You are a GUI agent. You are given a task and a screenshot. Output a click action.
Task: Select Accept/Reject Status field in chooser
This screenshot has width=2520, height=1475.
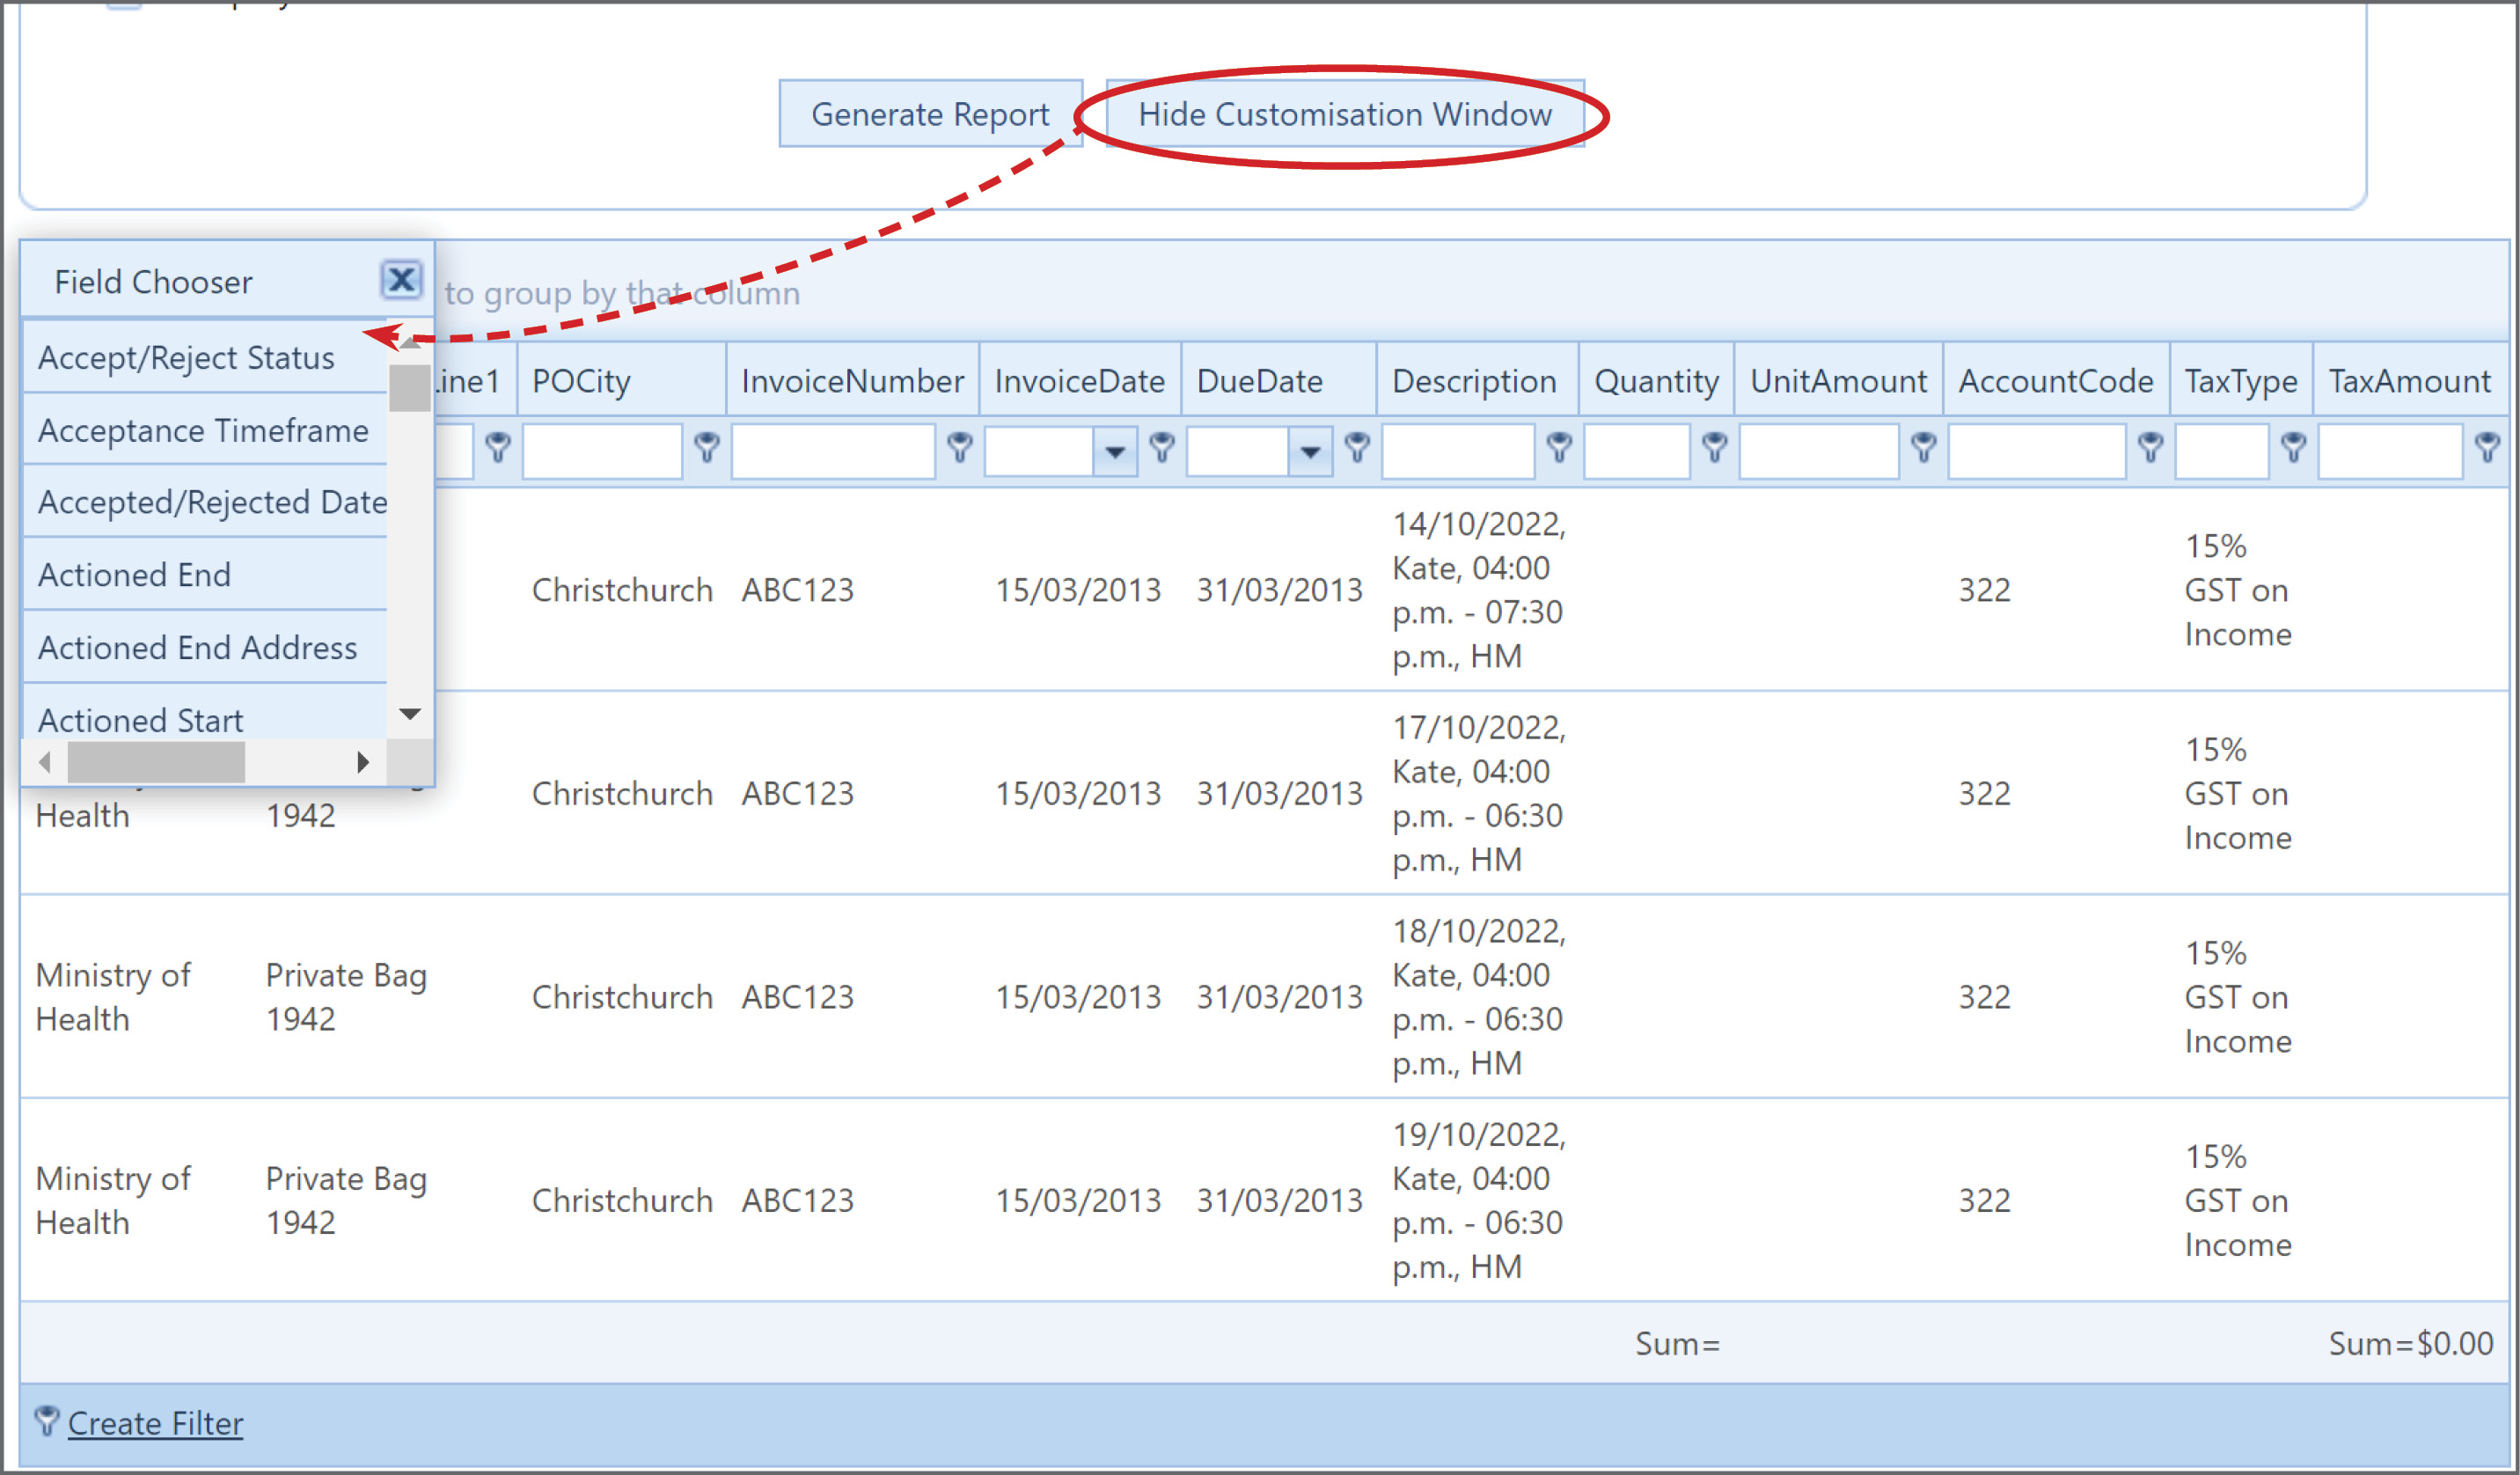pyautogui.click(x=205, y=357)
